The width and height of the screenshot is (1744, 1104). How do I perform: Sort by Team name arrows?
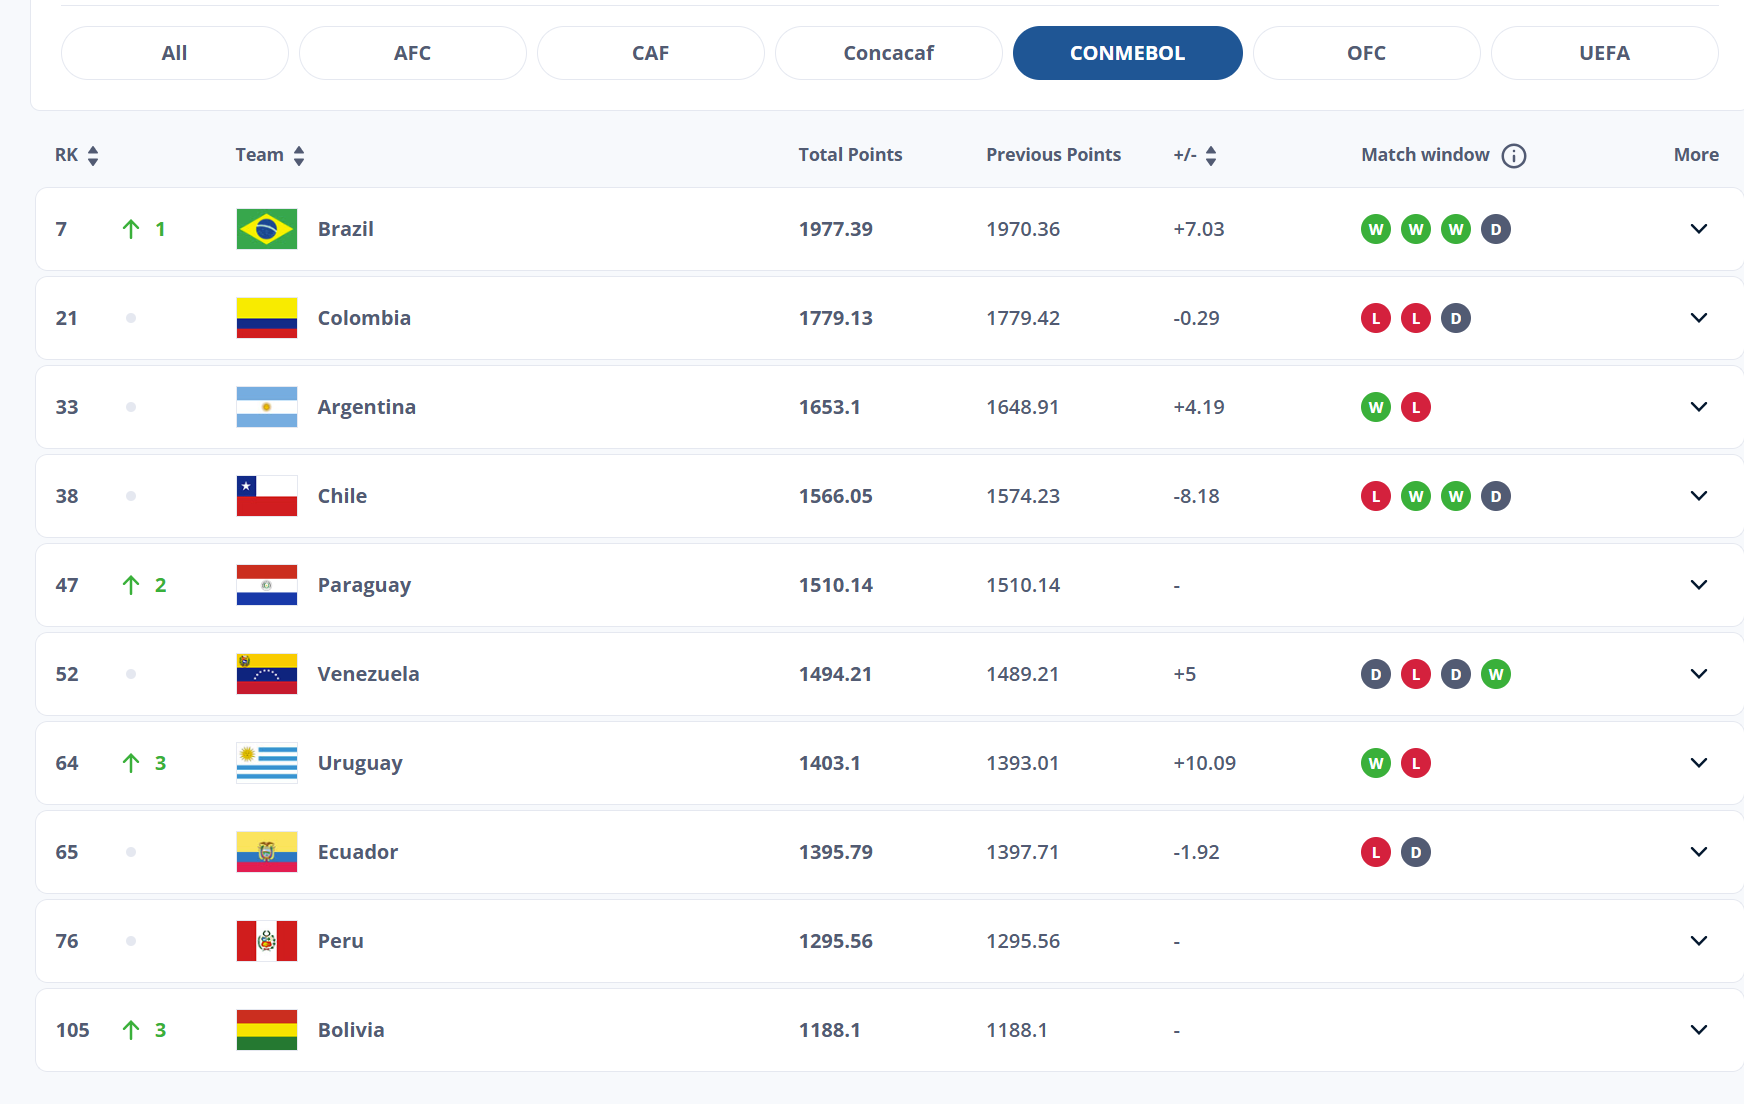tap(298, 156)
